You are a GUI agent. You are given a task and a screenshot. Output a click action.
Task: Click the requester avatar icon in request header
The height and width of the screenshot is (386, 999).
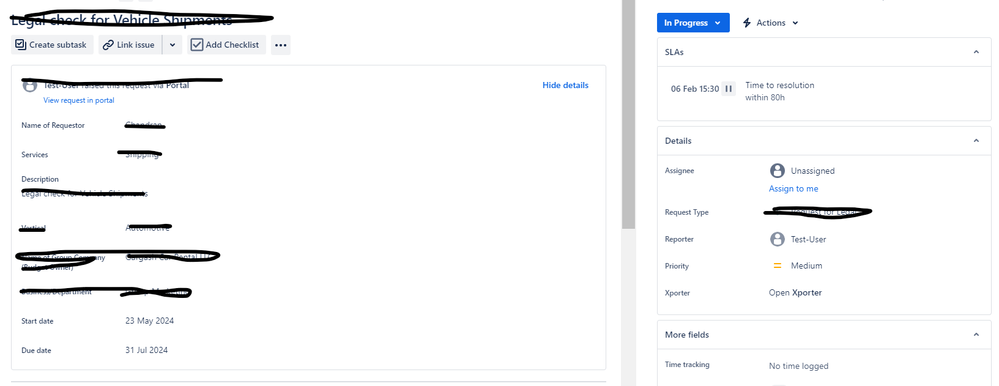(29, 85)
